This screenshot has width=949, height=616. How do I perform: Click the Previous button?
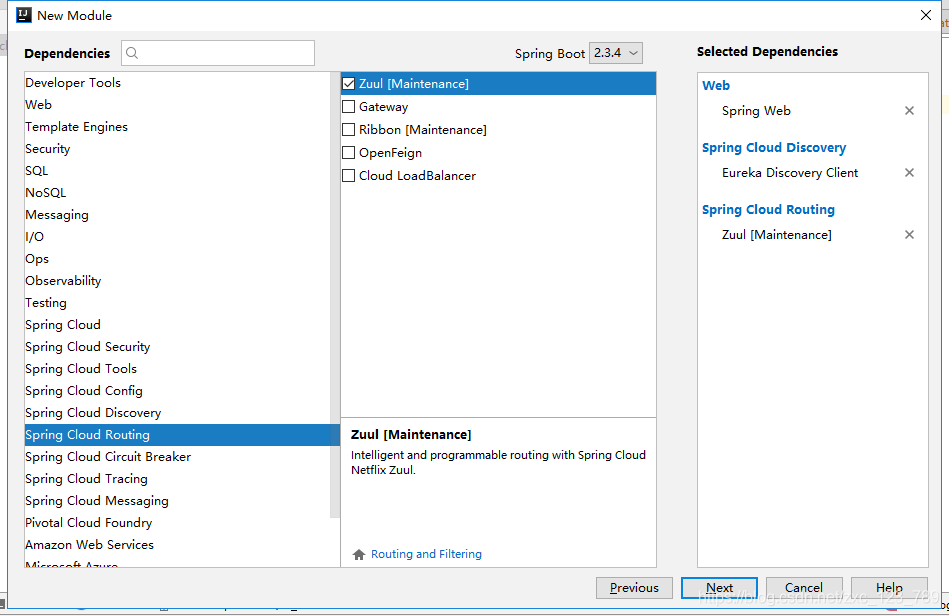(x=634, y=588)
